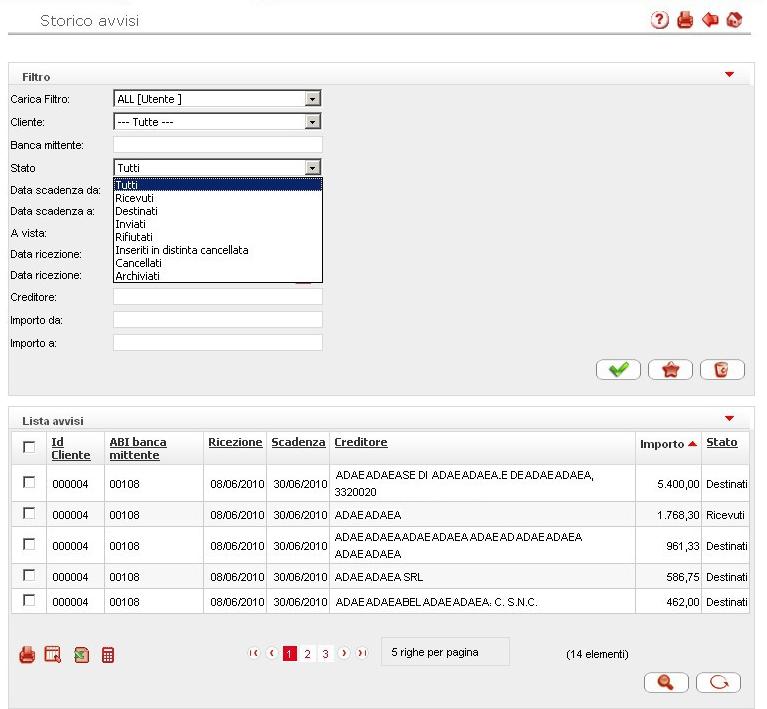The image size is (767, 709).
Task: Go back using the red arrow icon
Action: (710, 20)
